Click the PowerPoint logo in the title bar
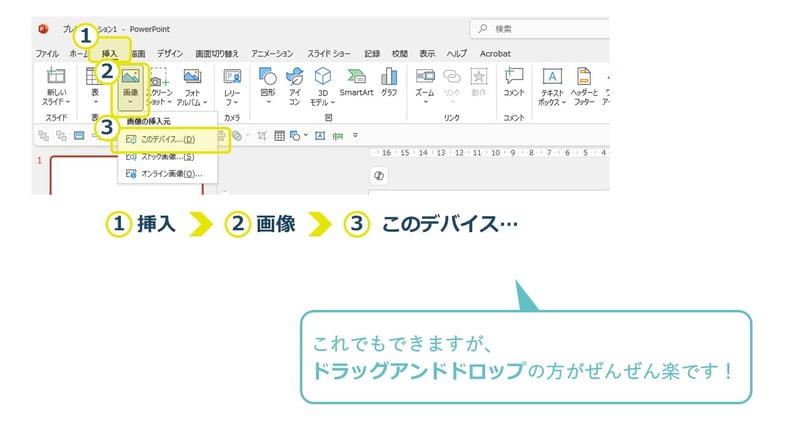 (44, 29)
